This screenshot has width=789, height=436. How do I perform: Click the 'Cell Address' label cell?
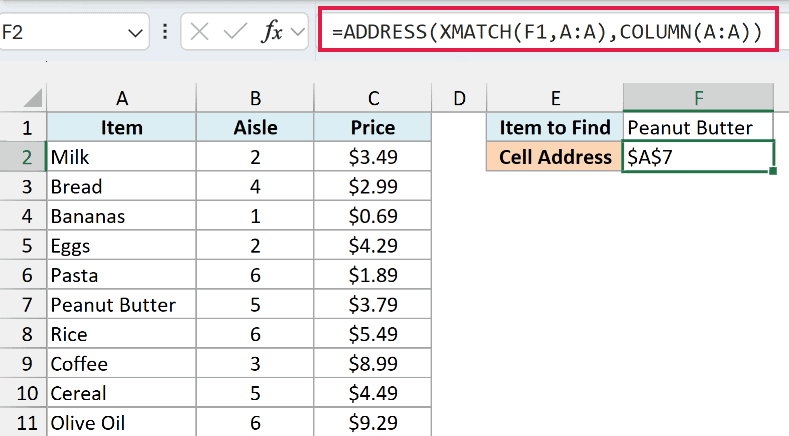point(555,157)
